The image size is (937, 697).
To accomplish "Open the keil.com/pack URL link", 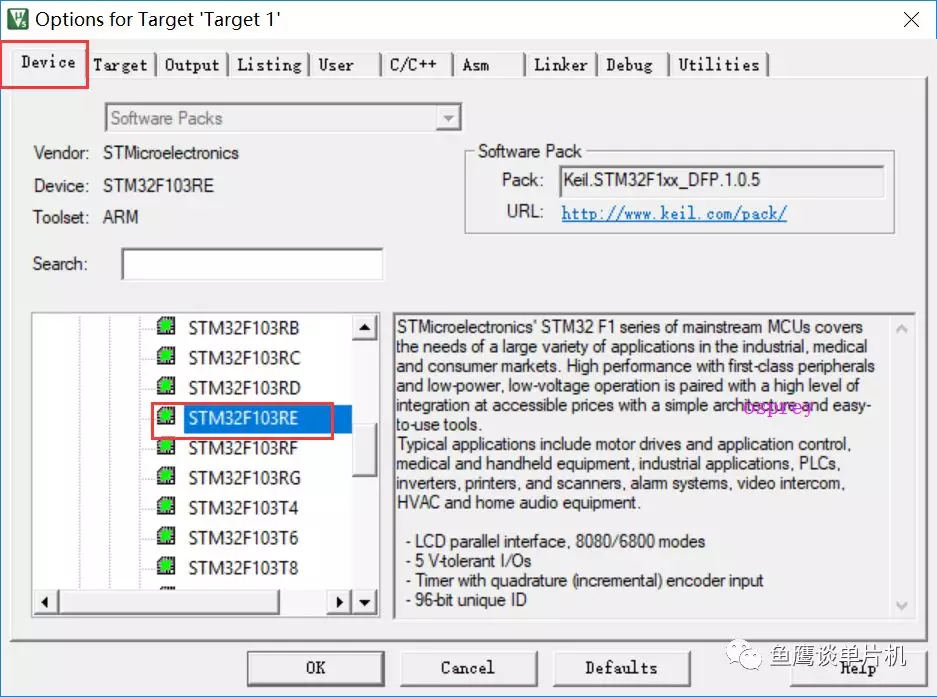I will click(674, 213).
